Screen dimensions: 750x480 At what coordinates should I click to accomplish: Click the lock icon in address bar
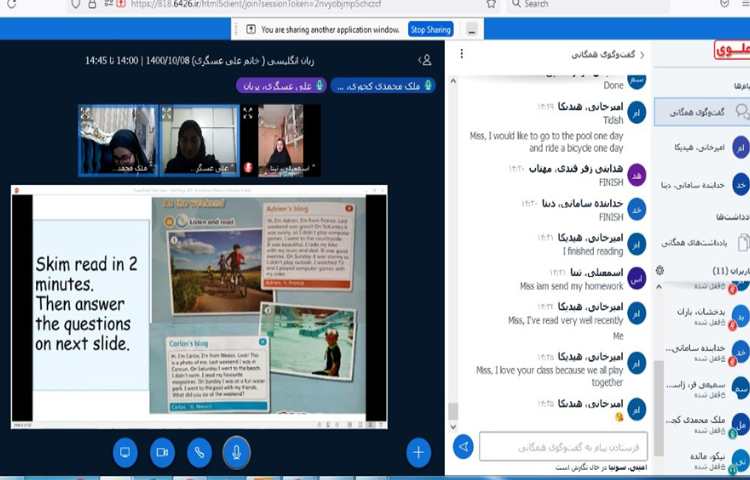click(x=92, y=4)
